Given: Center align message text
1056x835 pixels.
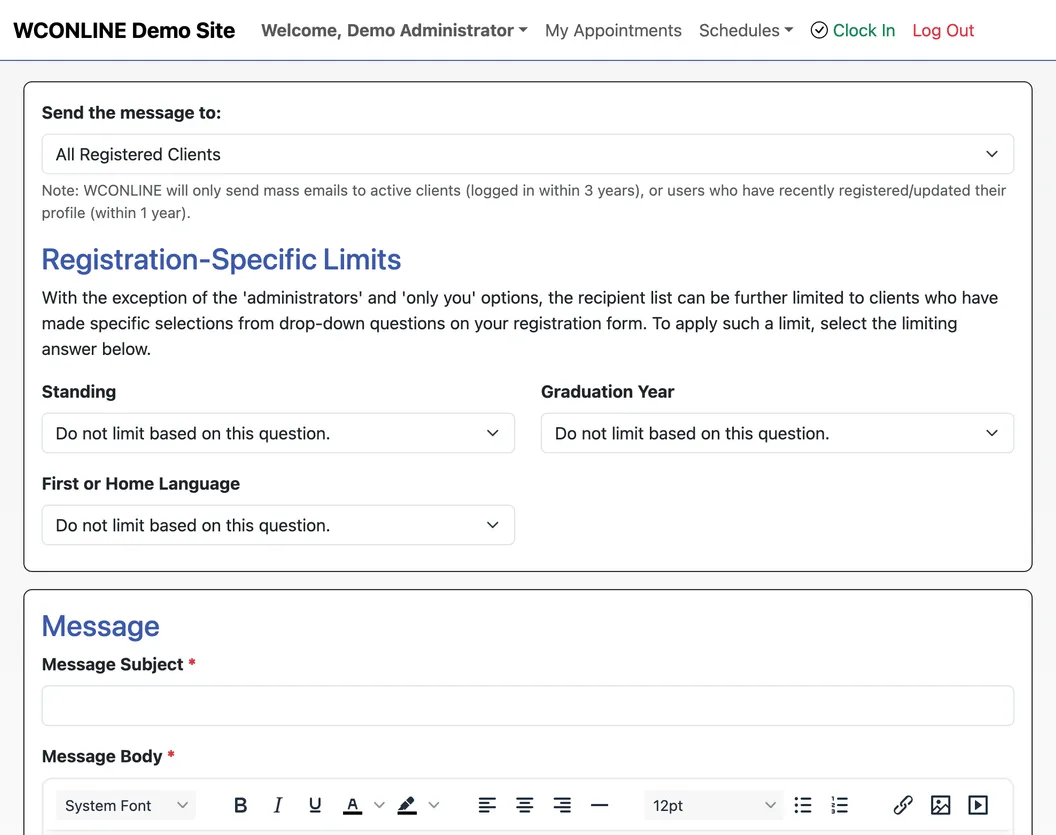Looking at the screenshot, I should (525, 805).
